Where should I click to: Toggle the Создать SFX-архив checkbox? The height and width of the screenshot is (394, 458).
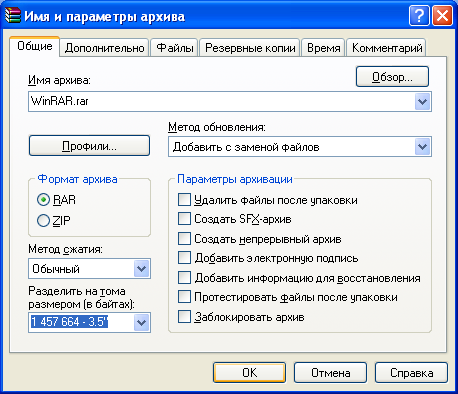coord(184,219)
